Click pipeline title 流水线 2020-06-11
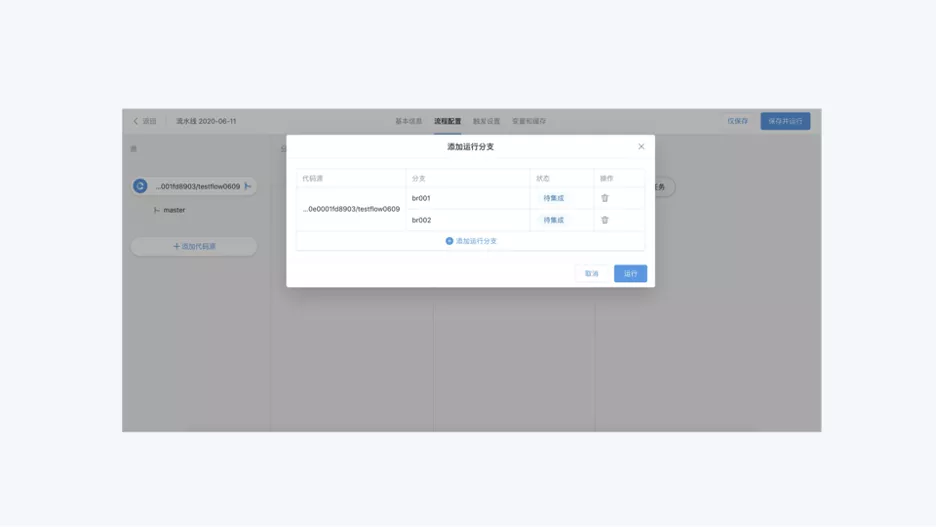This screenshot has width=936, height=528. [206, 121]
